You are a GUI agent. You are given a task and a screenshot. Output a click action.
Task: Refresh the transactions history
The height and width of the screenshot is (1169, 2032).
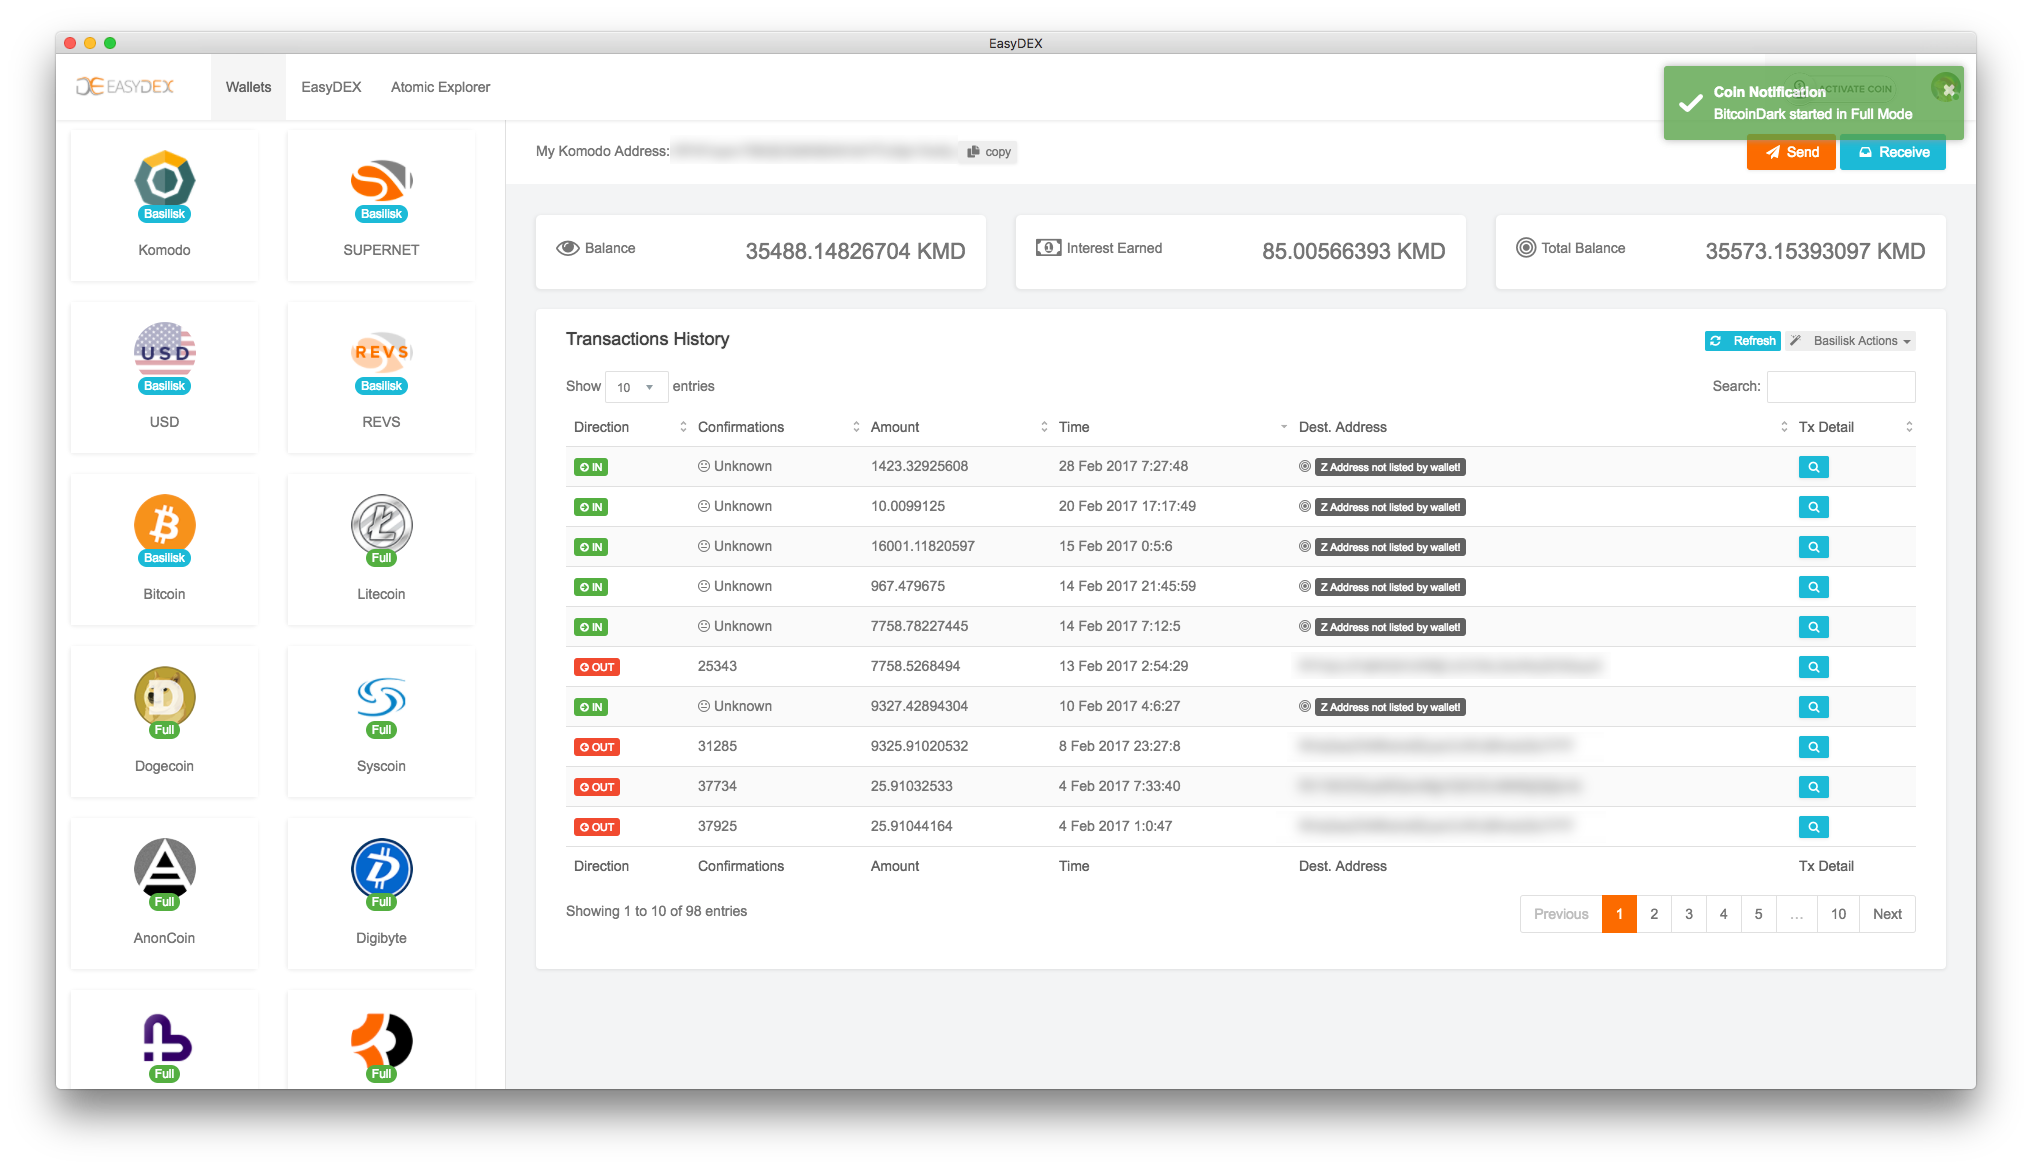pyautogui.click(x=1743, y=341)
